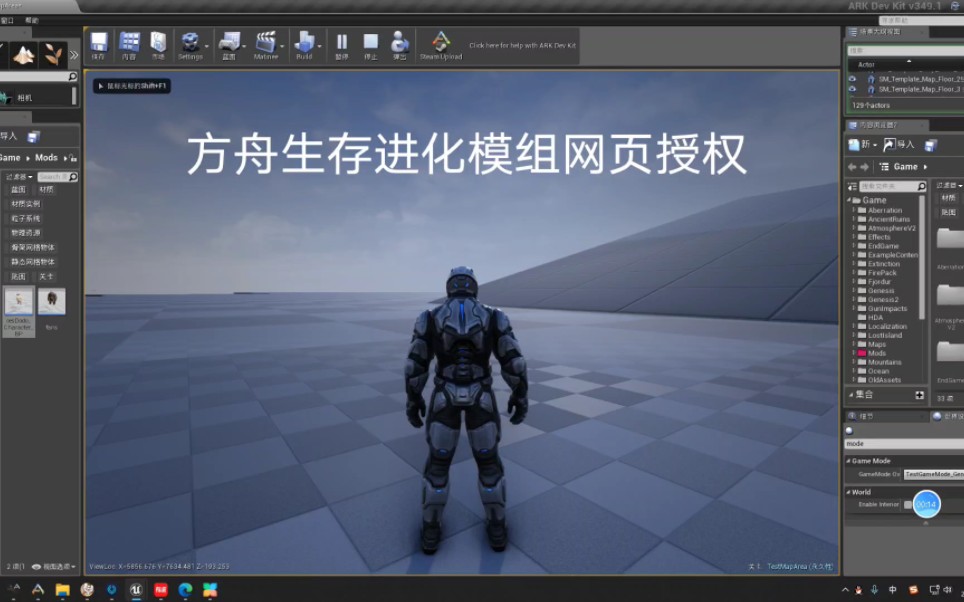
Task: Click the save-all icon in right content browser
Action: pos(931,145)
